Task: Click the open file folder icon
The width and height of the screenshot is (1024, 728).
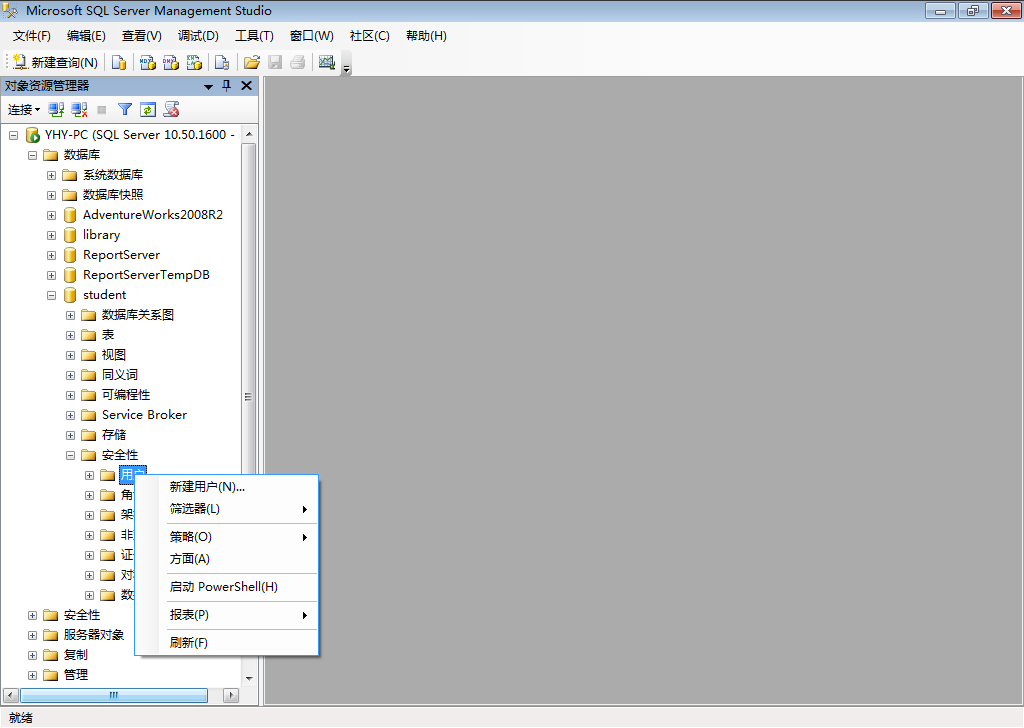Action: coord(251,62)
